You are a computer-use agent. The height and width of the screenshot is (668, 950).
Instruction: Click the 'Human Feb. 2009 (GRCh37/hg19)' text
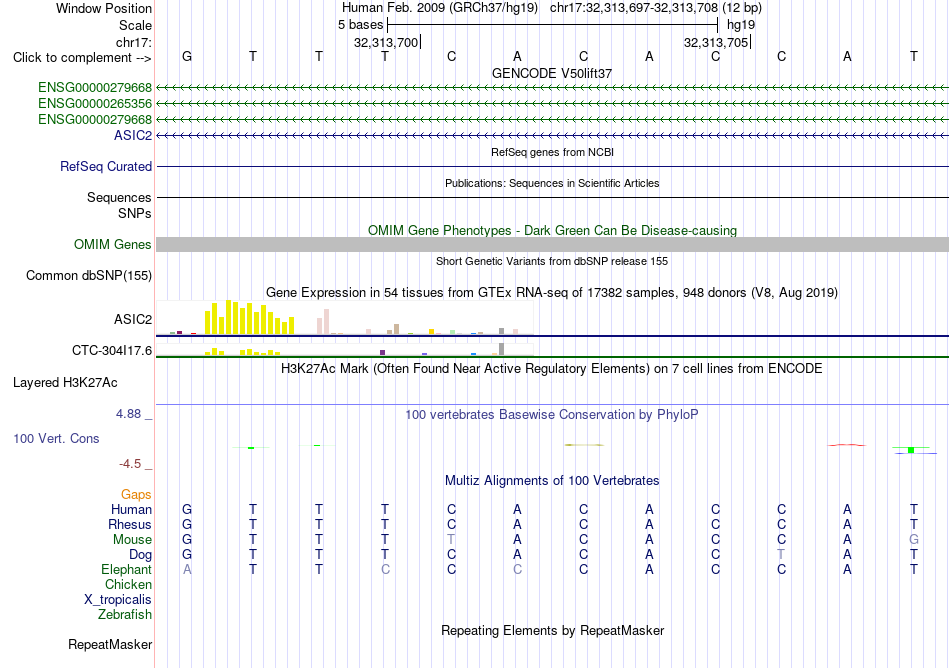click(x=440, y=8)
